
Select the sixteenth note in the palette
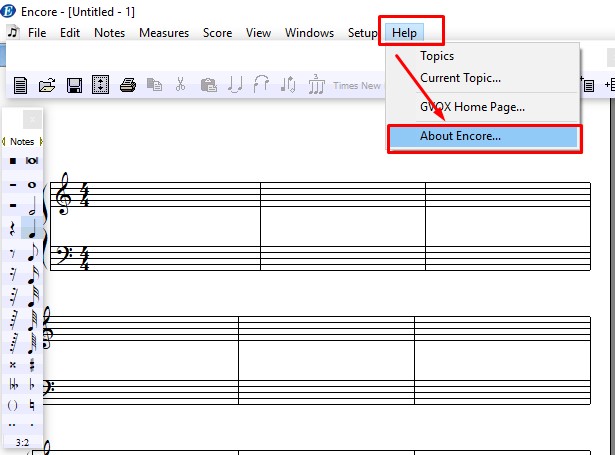(x=33, y=275)
